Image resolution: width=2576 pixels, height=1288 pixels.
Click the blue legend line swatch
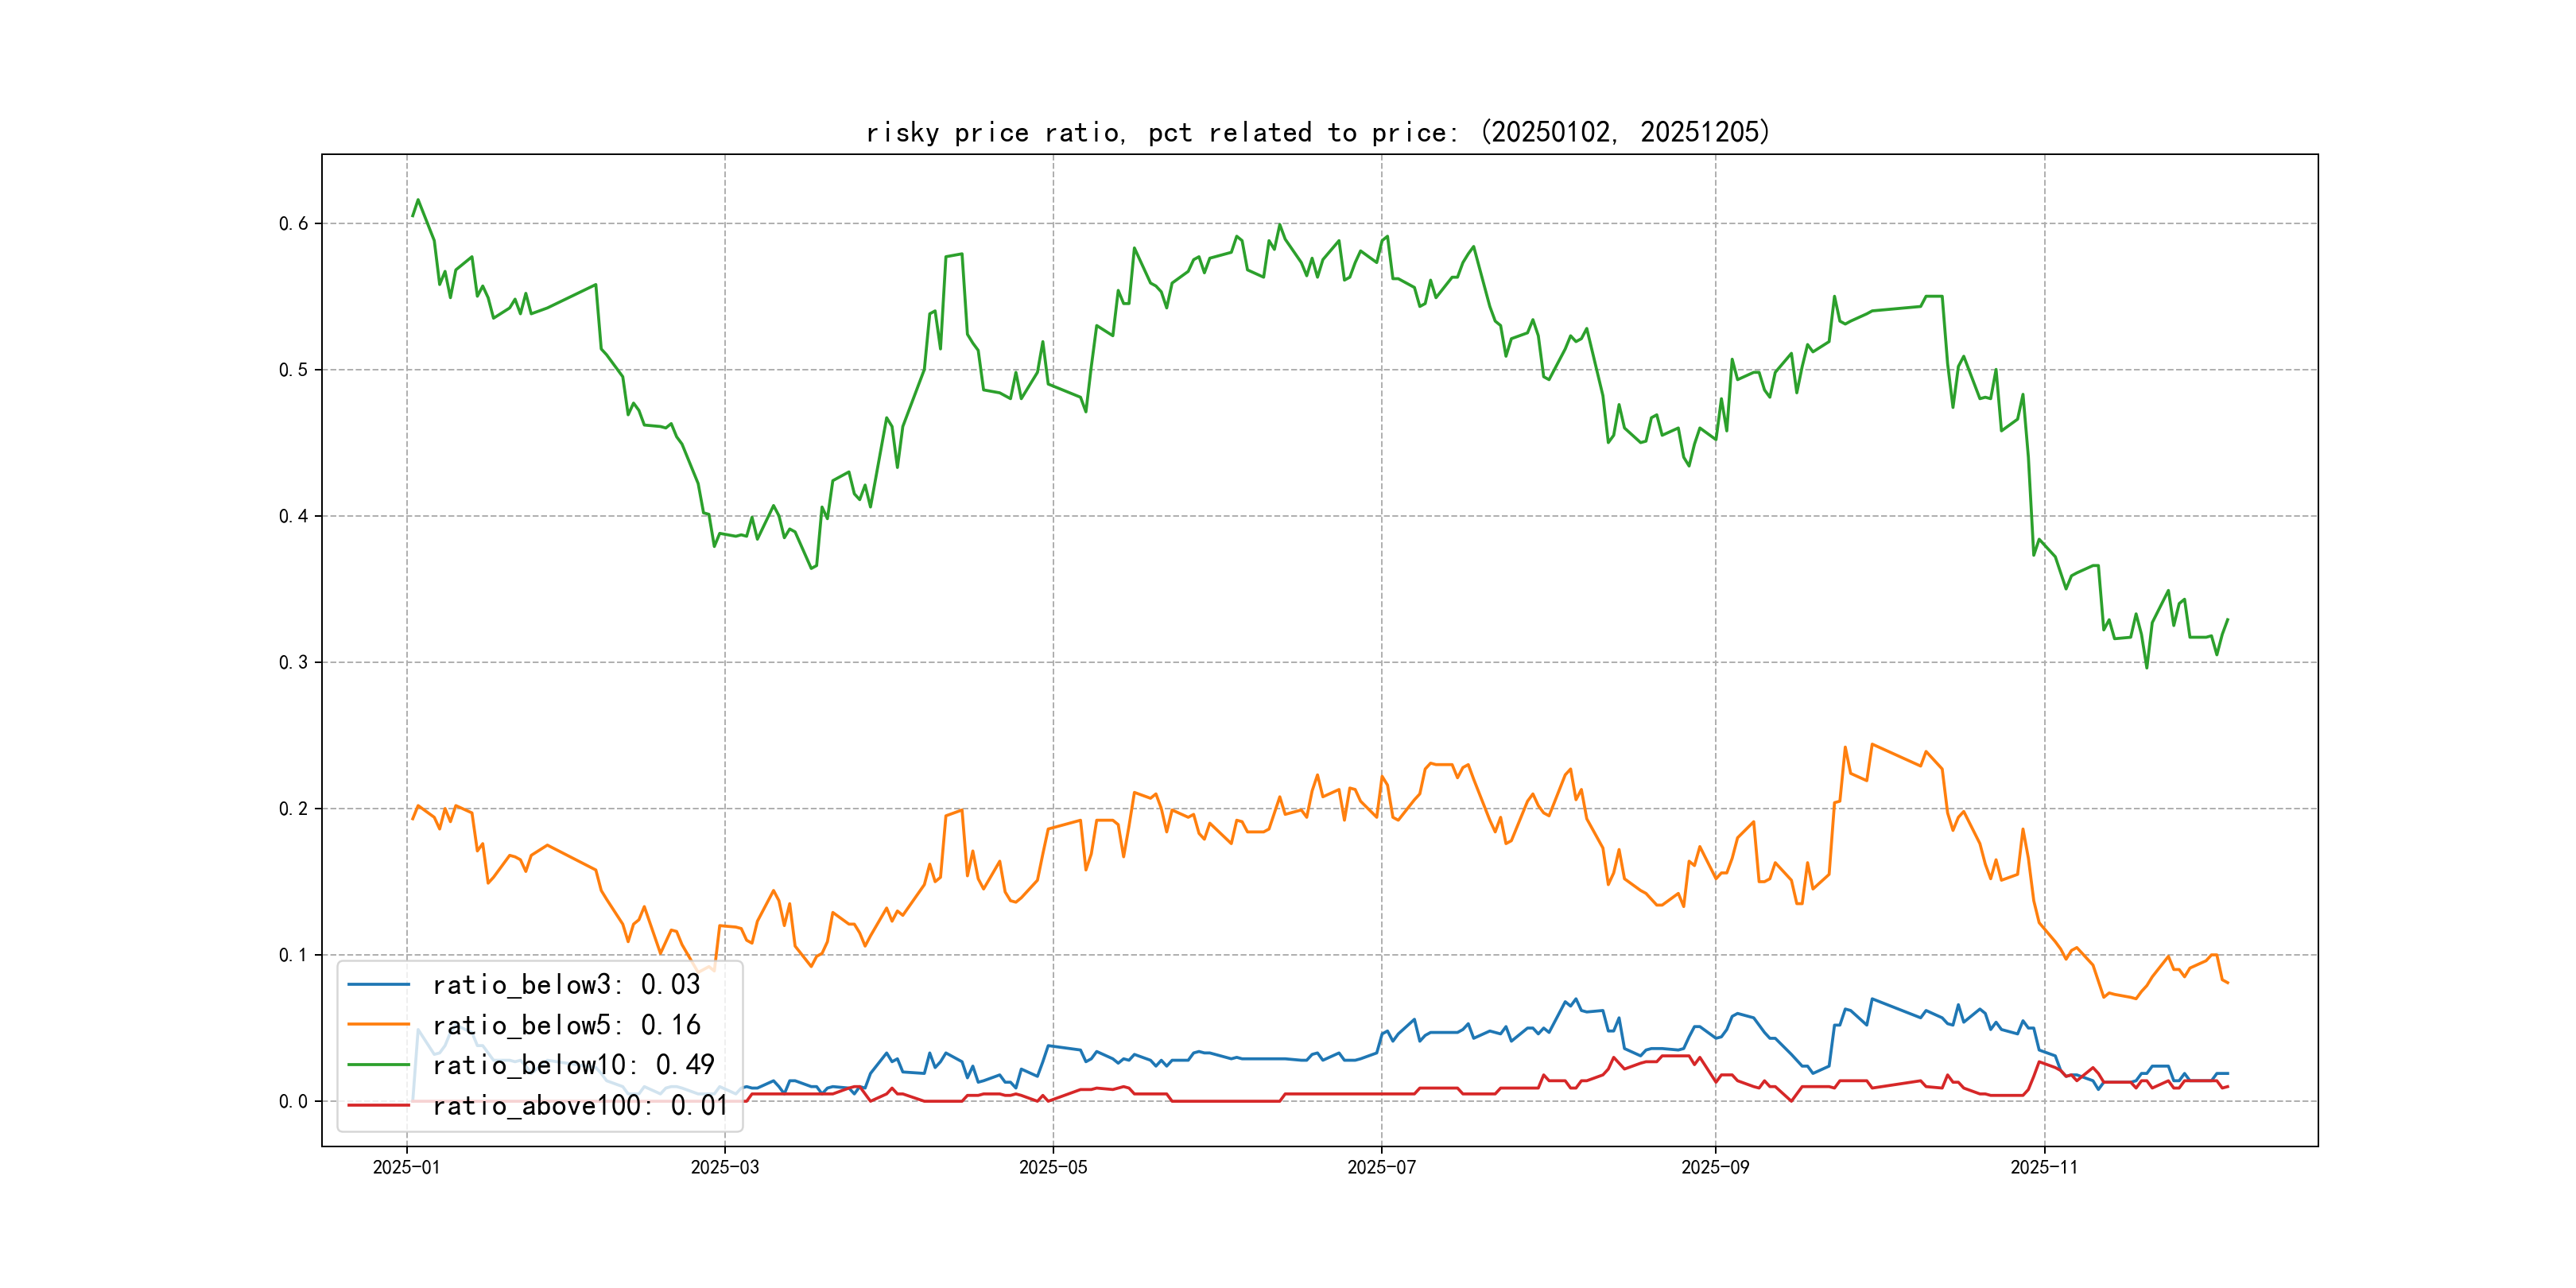[x=378, y=985]
